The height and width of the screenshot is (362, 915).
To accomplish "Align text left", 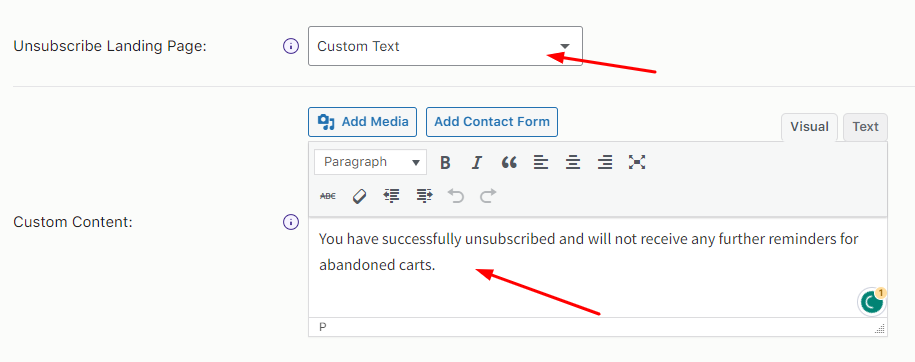I will click(541, 162).
